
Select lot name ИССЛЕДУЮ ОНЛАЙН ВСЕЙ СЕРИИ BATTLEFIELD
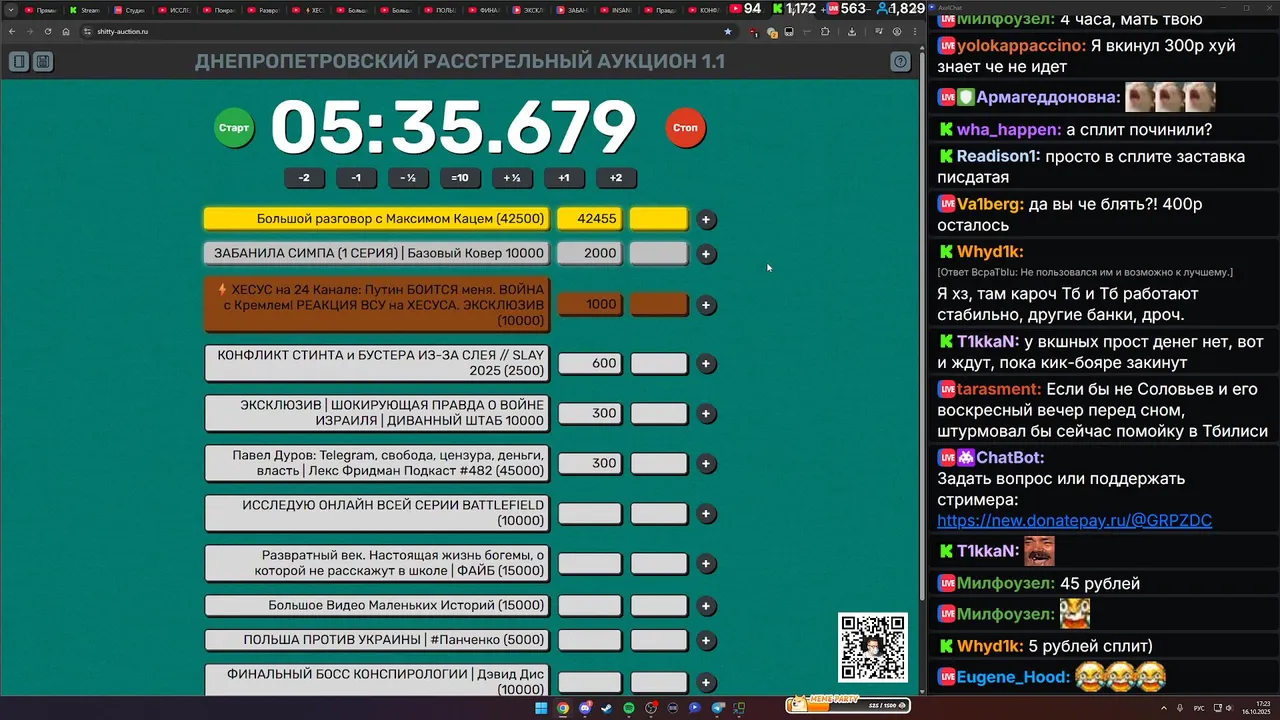point(377,513)
